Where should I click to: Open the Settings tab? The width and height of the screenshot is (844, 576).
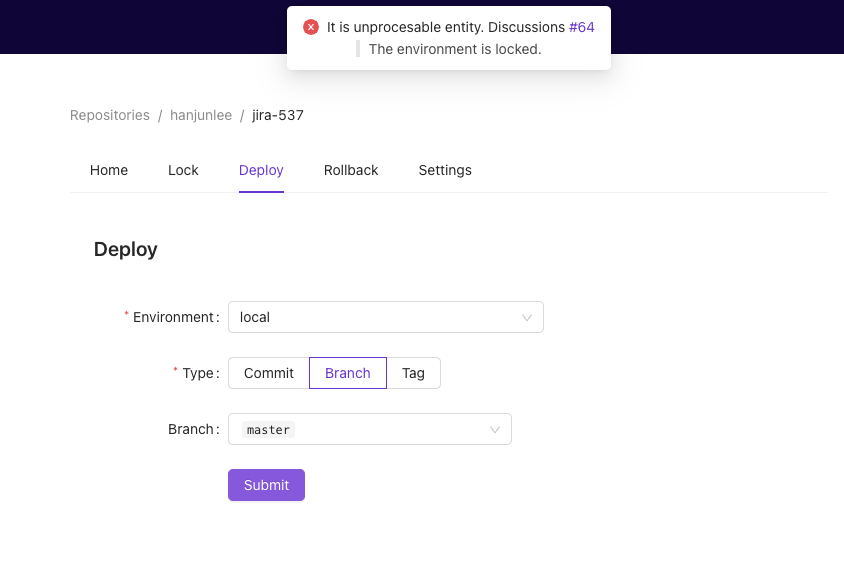click(x=445, y=170)
